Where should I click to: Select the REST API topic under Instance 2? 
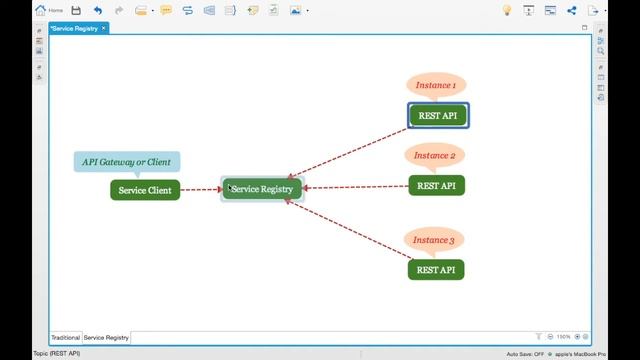click(x=436, y=186)
